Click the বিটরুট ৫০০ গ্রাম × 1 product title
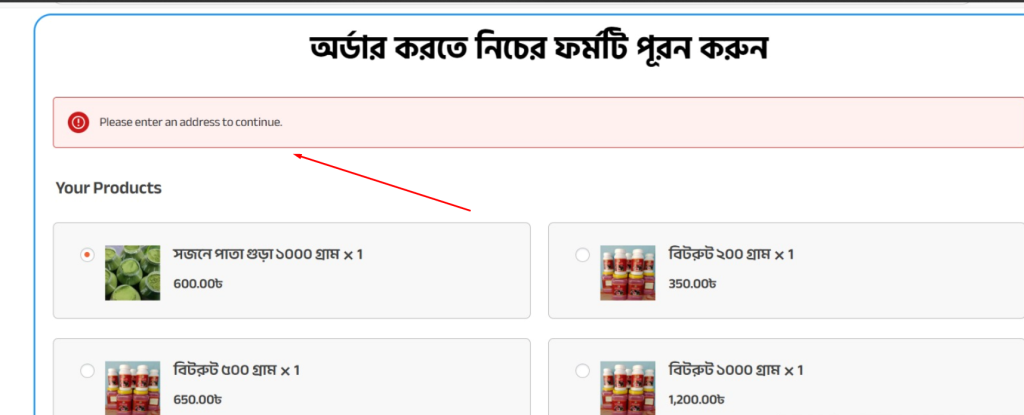The height and width of the screenshot is (415, 1024). pyautogui.click(x=236, y=370)
